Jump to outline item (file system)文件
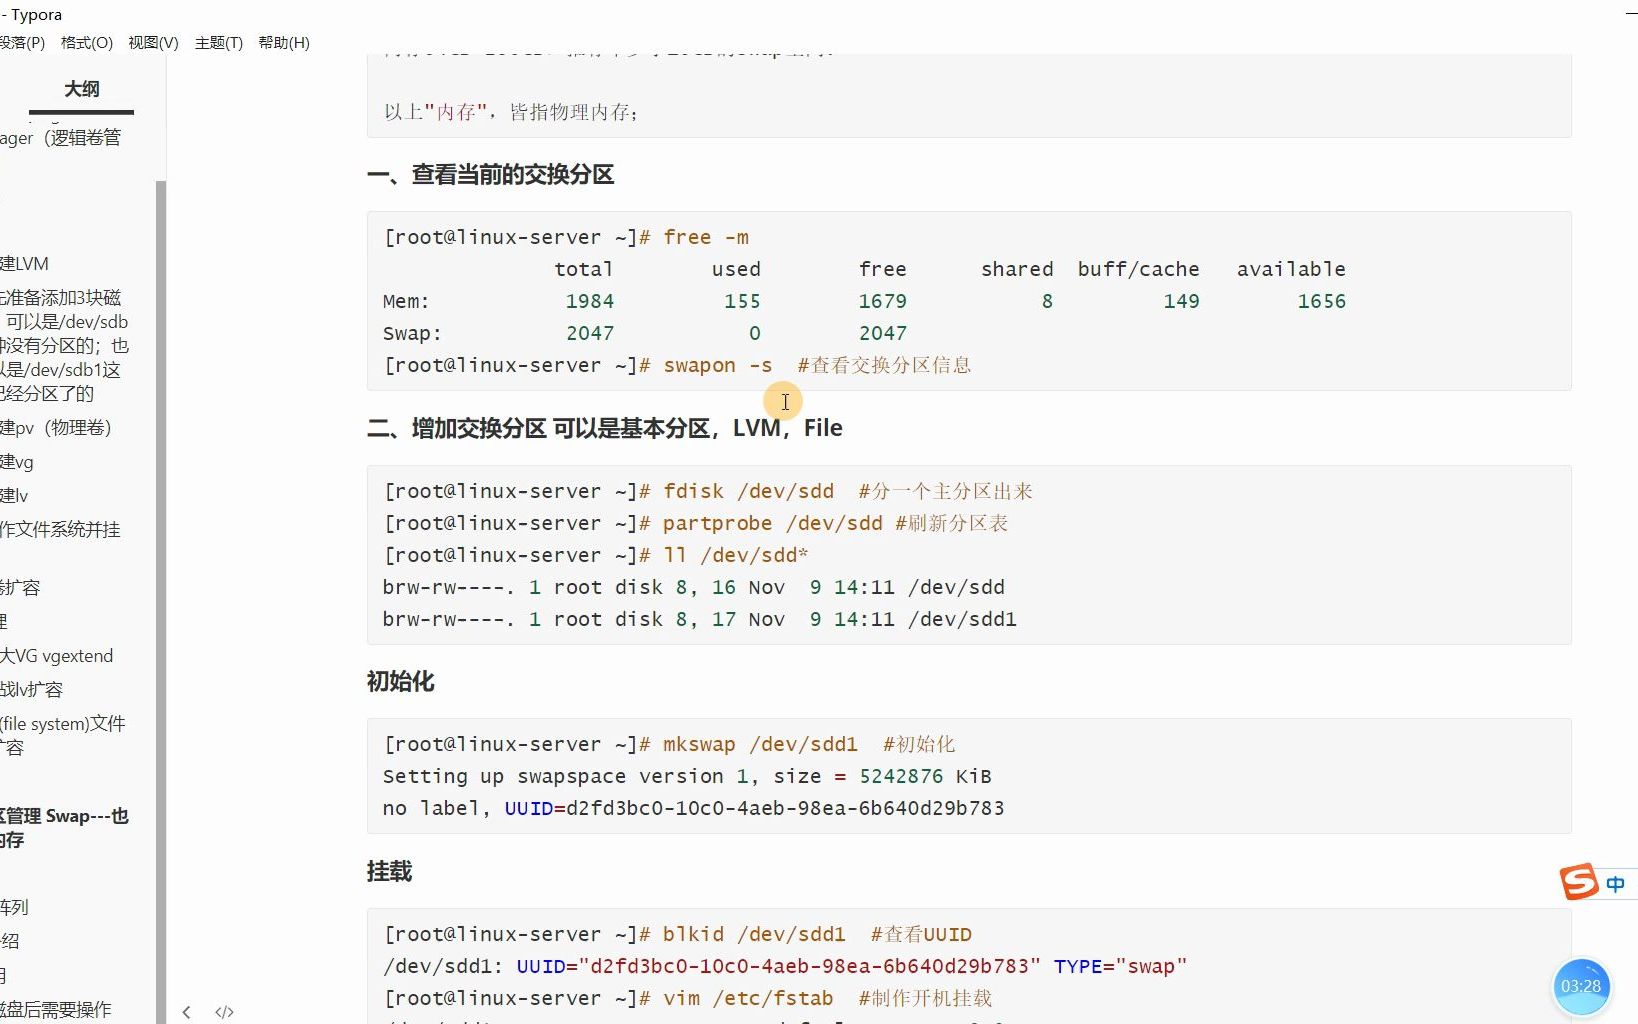1638x1024 pixels. [63, 723]
